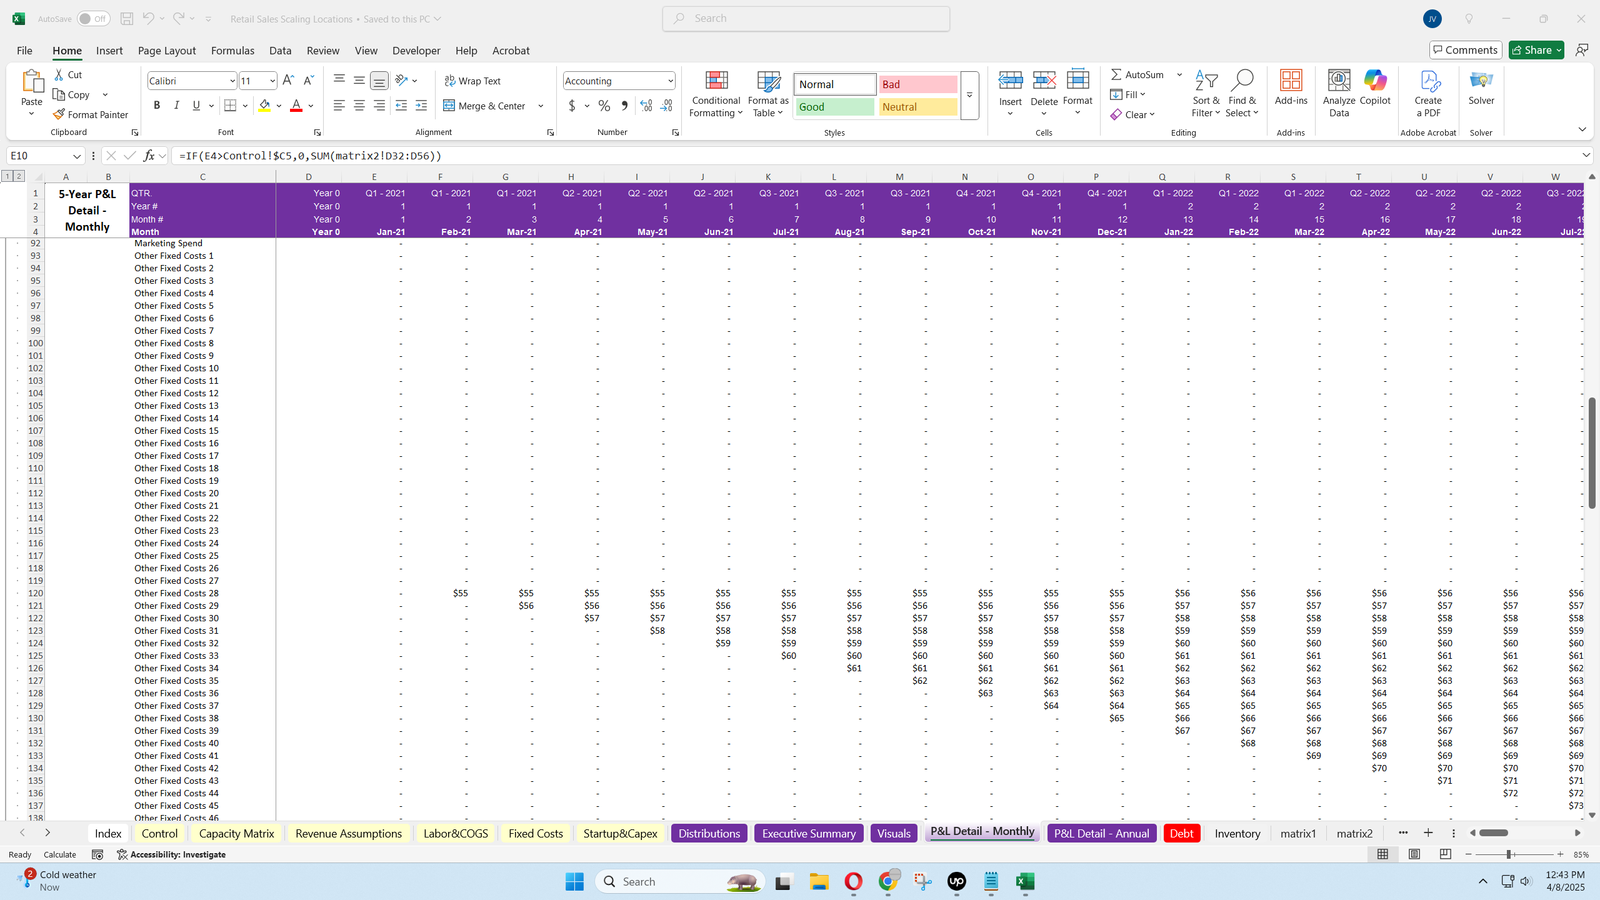Toggle Wrap Text for selected cells
The image size is (1600, 900).
point(472,81)
